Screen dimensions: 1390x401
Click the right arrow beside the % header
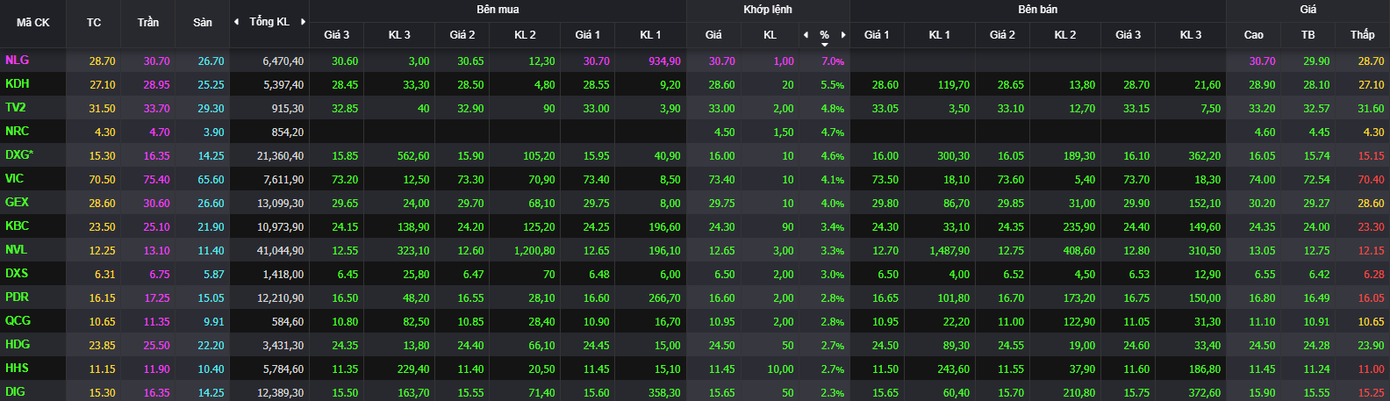843,34
